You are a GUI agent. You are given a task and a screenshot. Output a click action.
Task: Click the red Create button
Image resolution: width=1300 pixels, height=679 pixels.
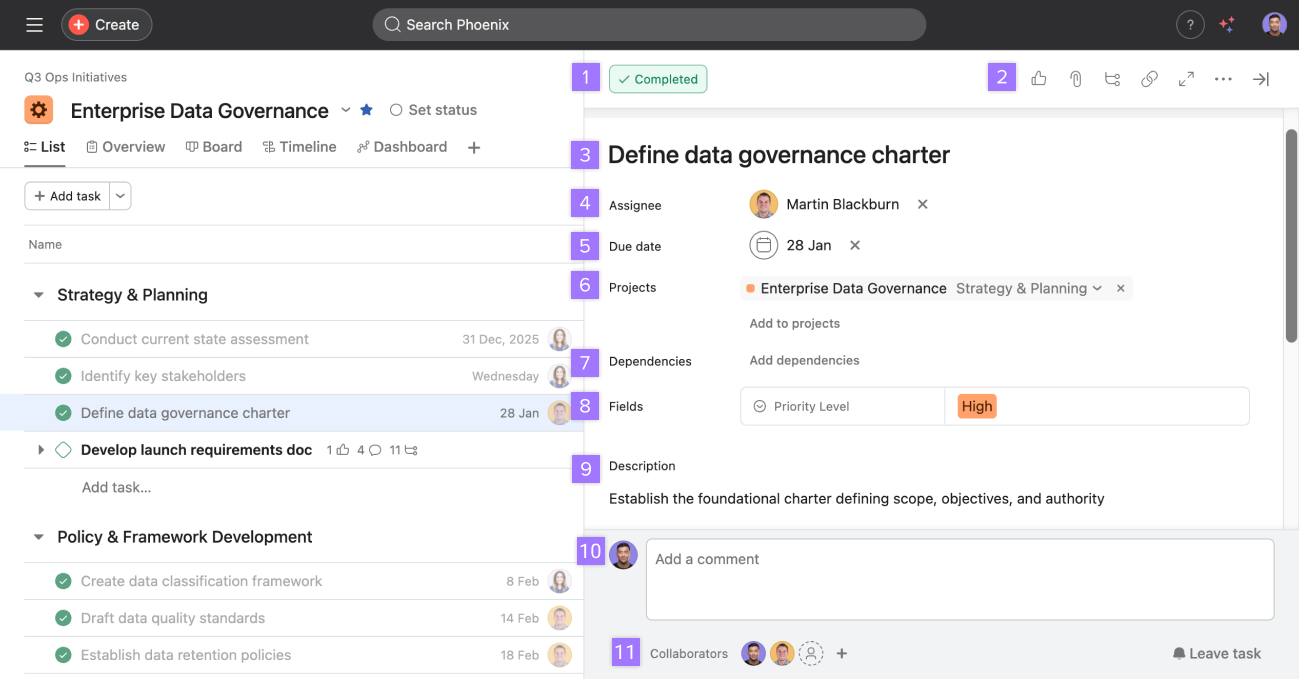tap(106, 25)
